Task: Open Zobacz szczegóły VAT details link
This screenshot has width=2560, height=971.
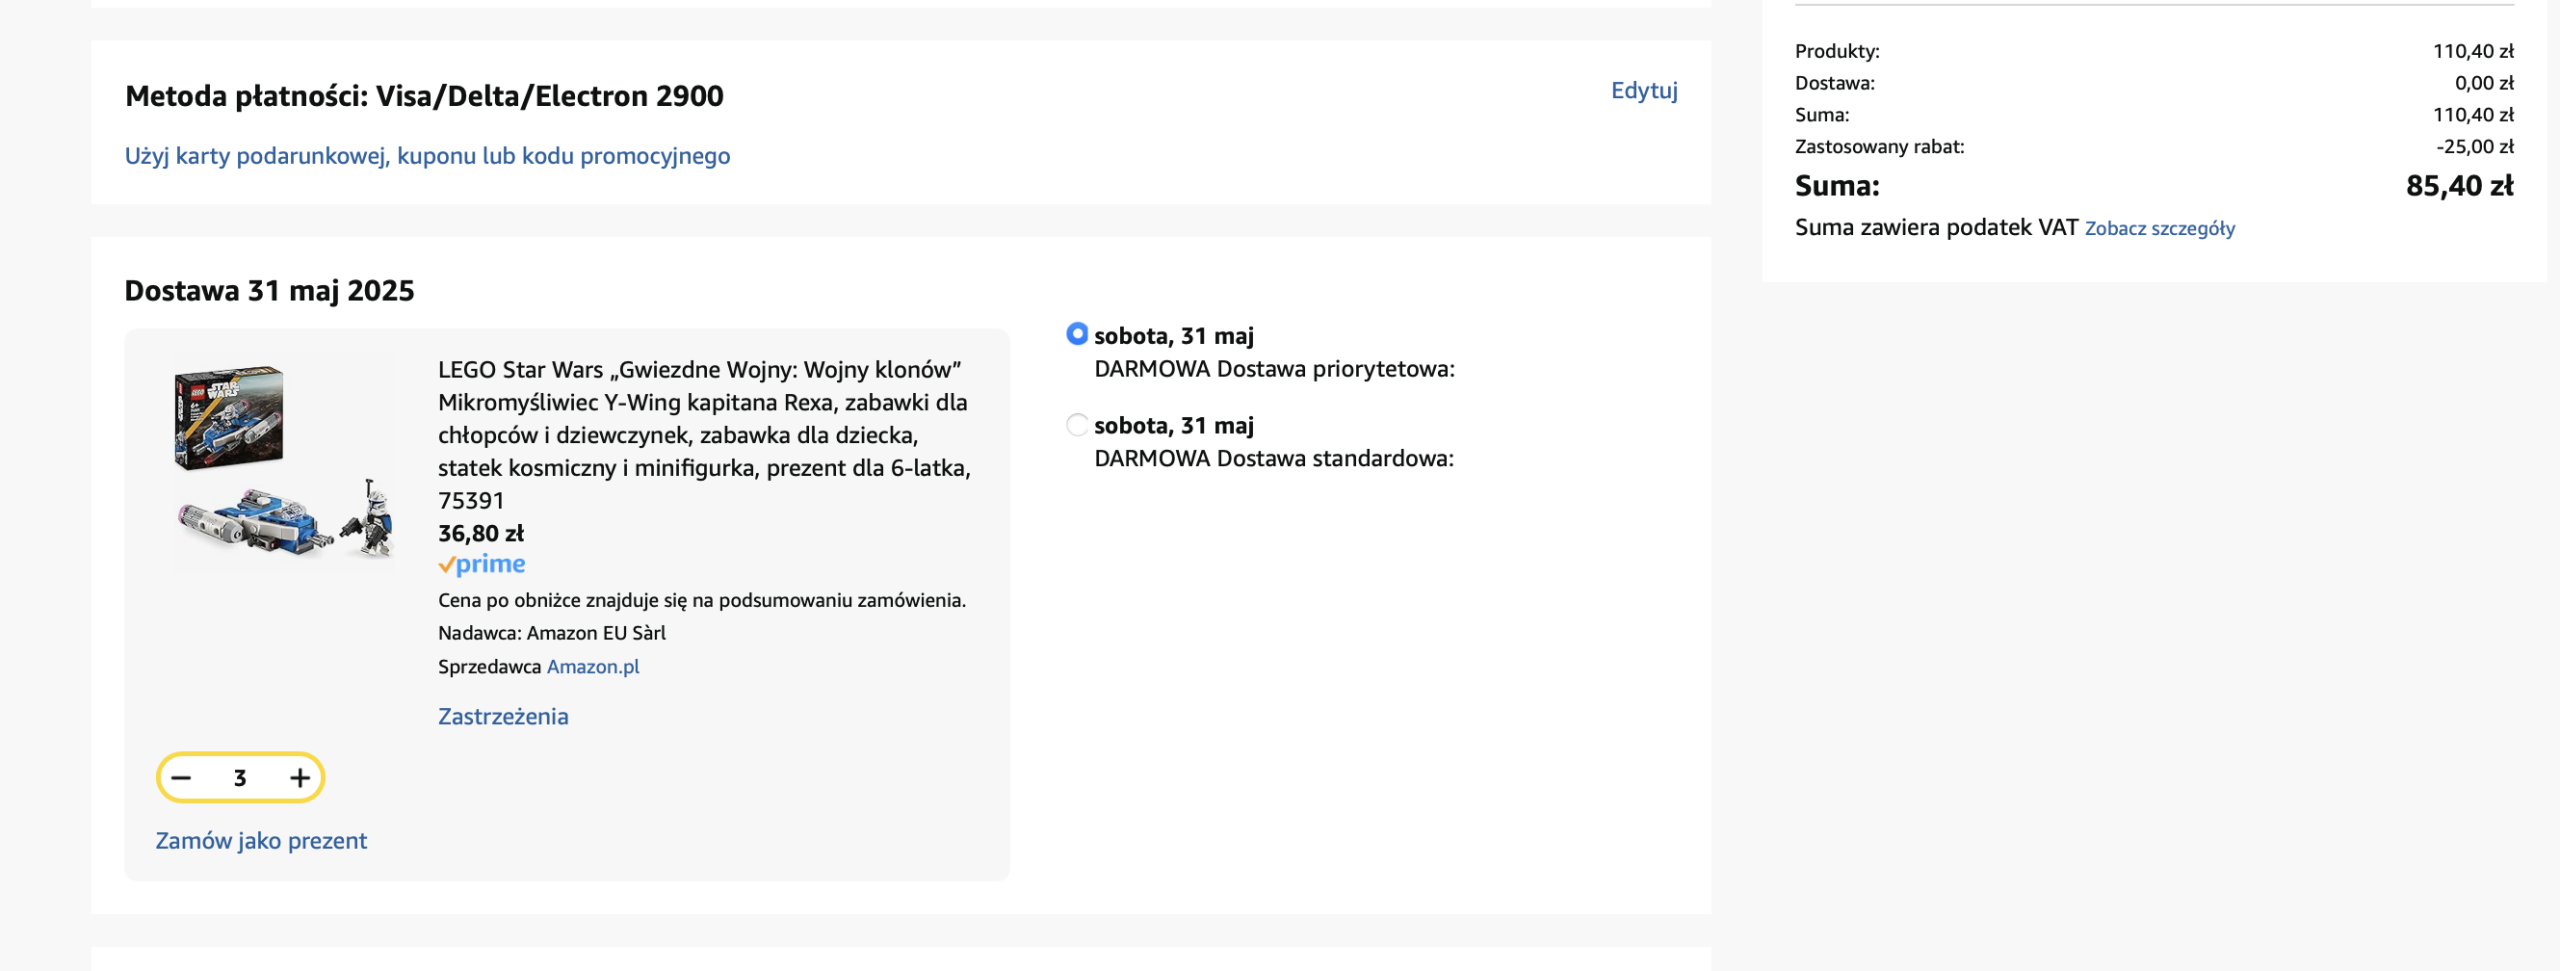Action: point(2159,228)
